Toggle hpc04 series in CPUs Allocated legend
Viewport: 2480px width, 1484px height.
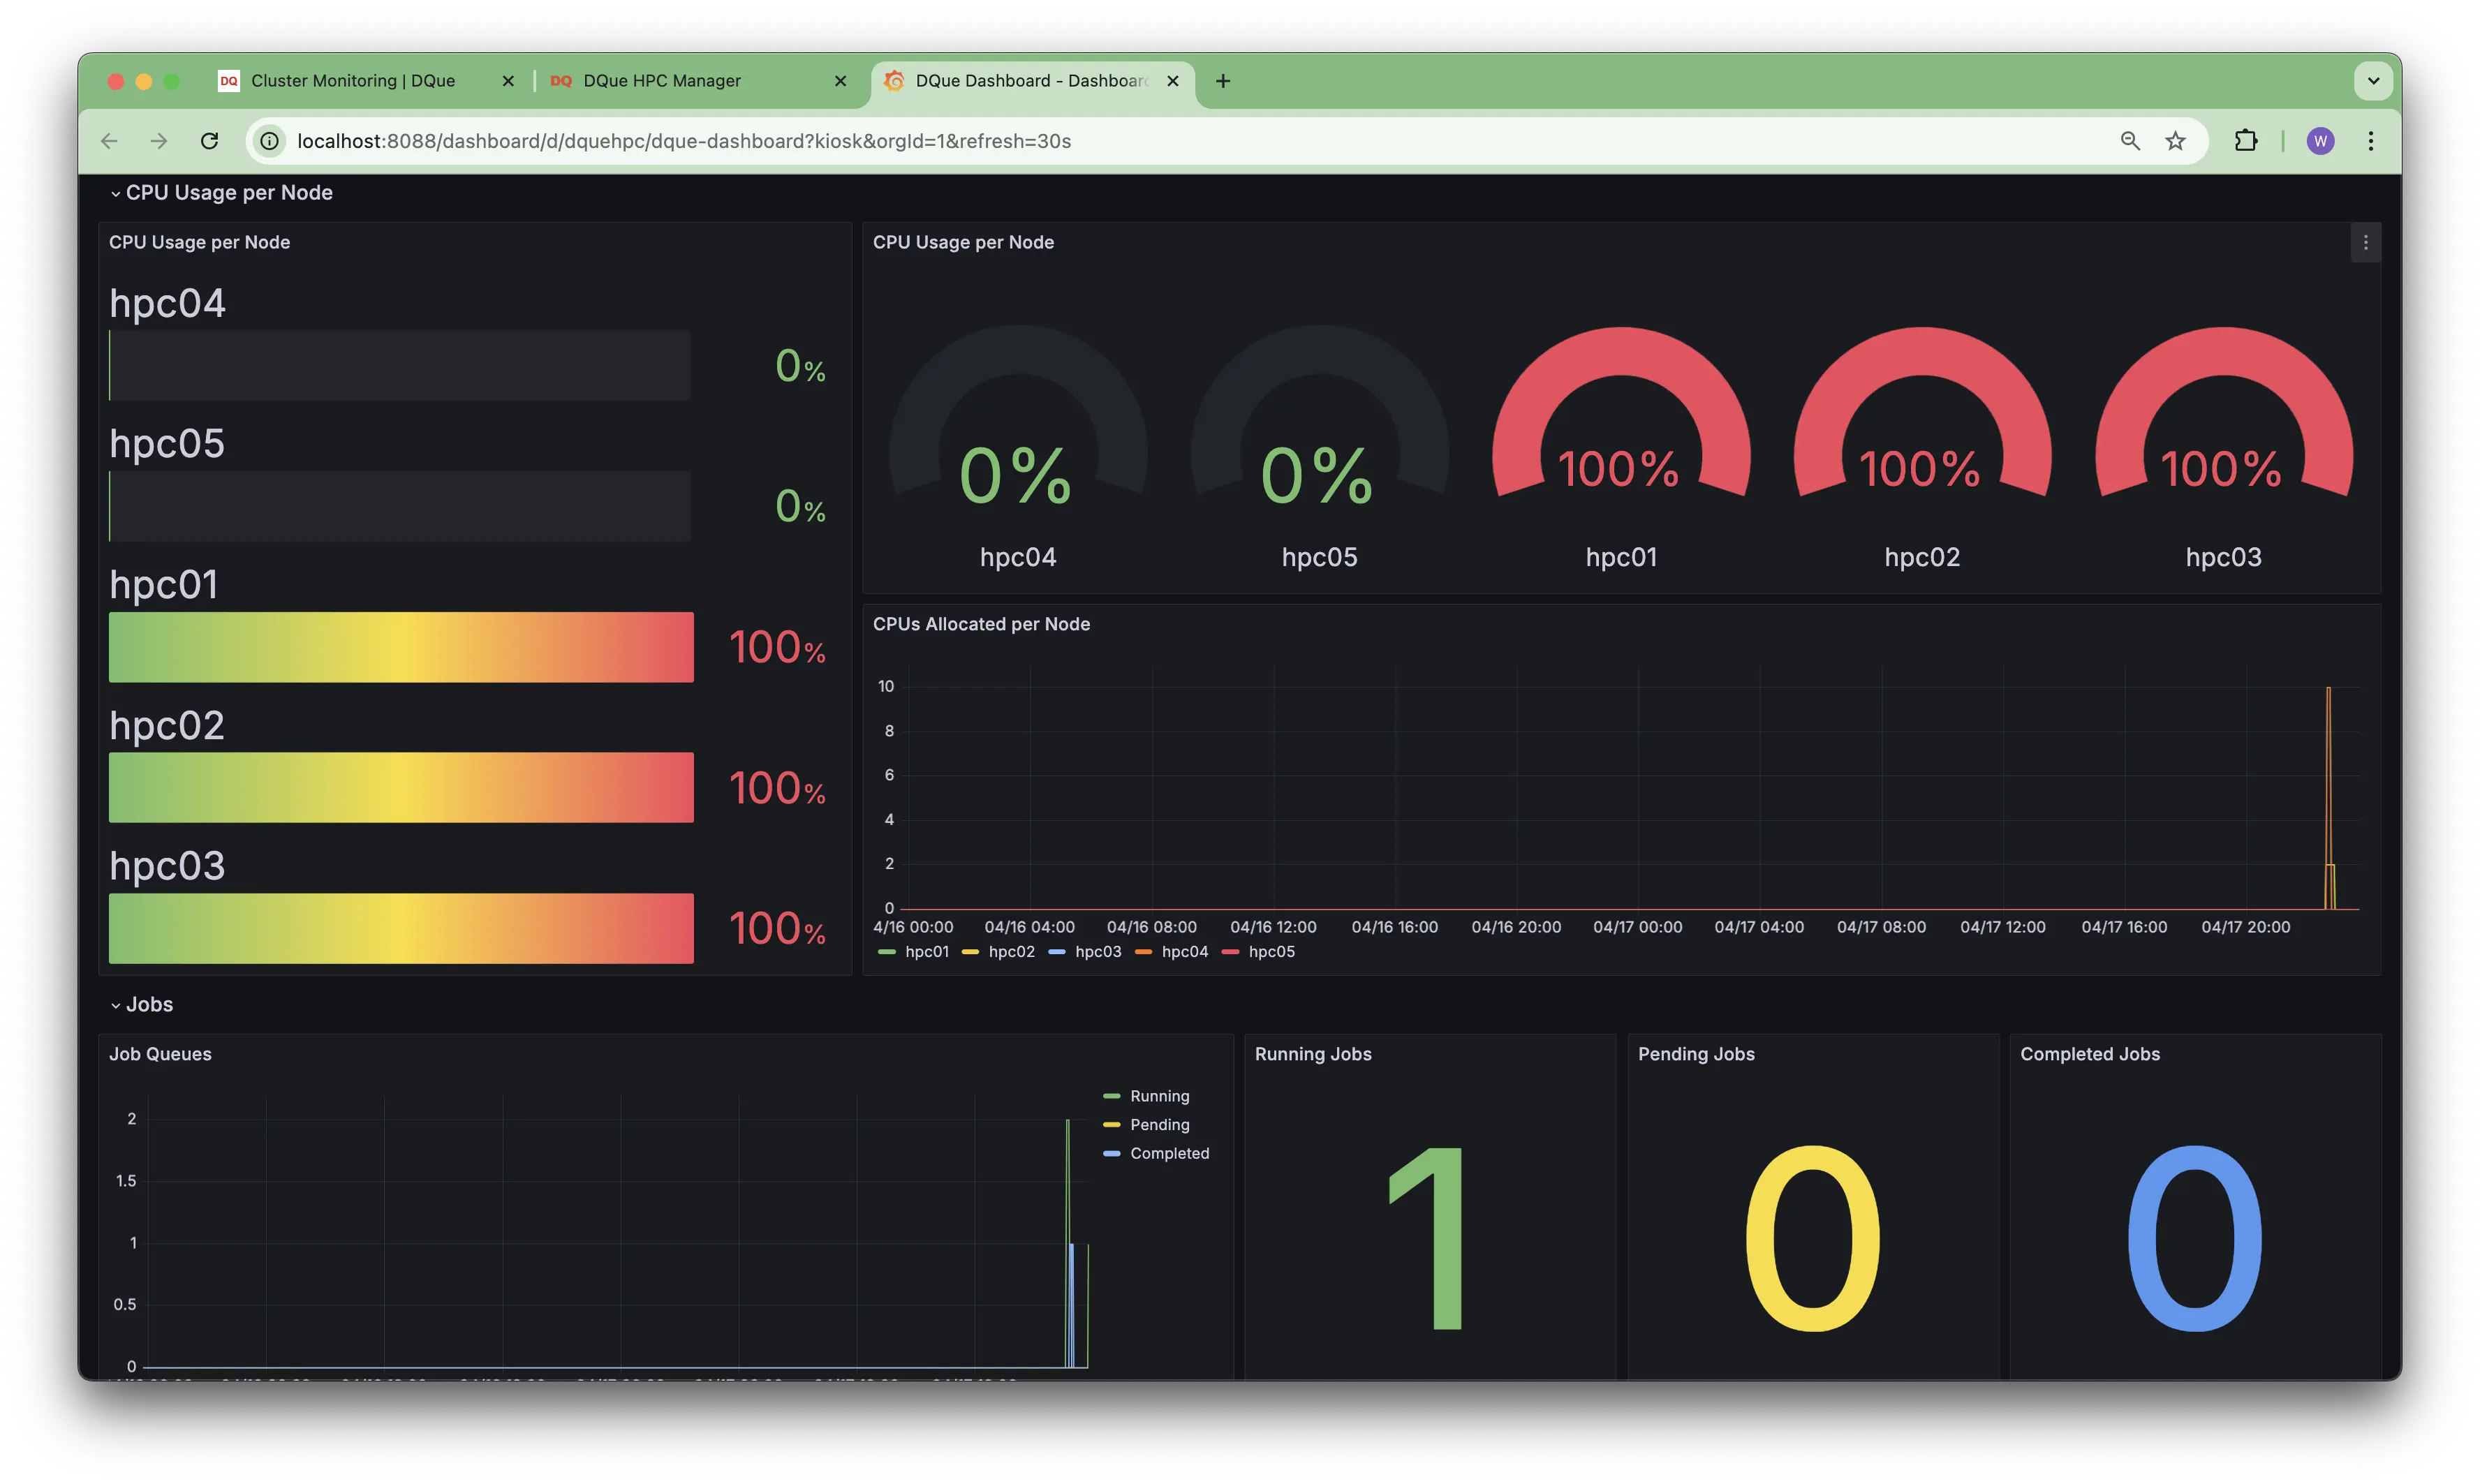point(1184,952)
